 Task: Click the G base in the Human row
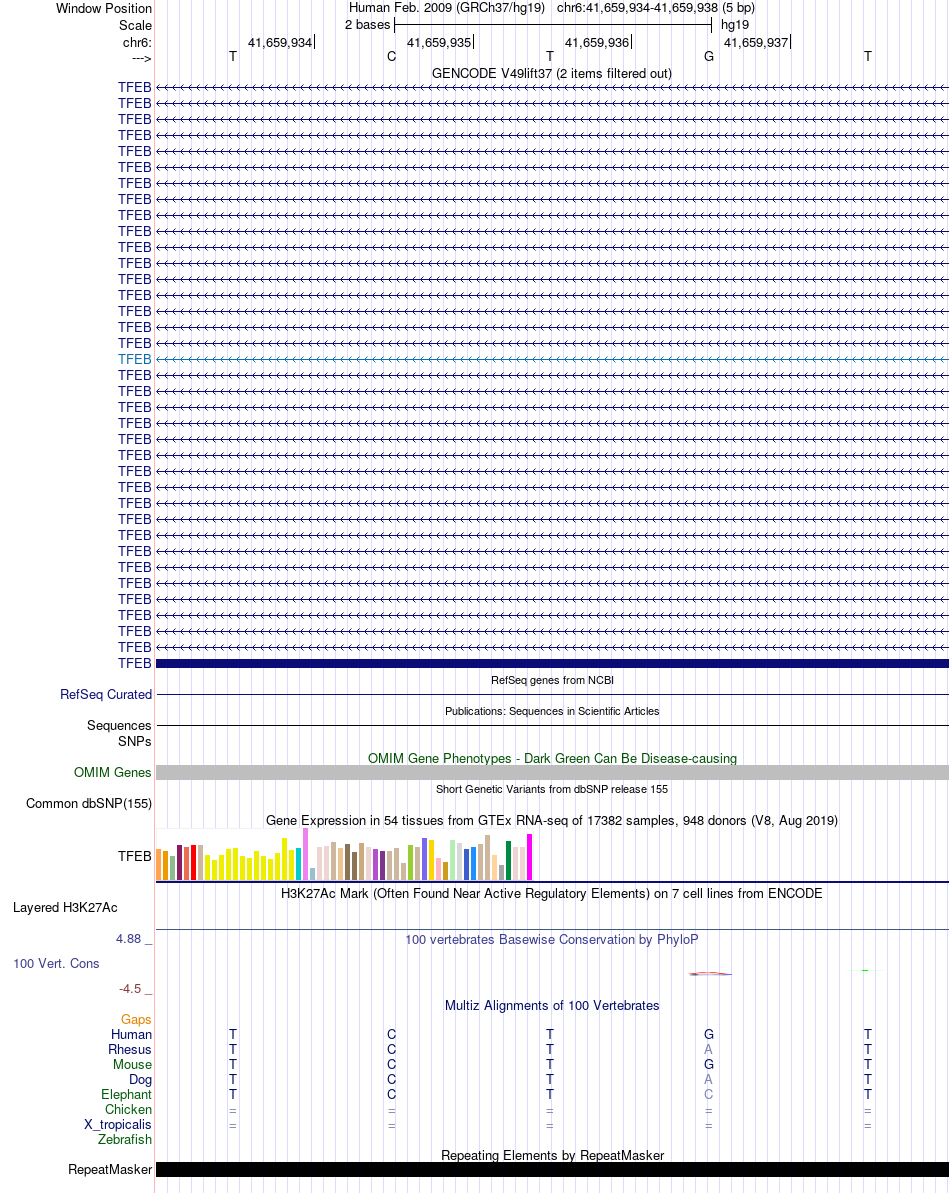tap(709, 1035)
